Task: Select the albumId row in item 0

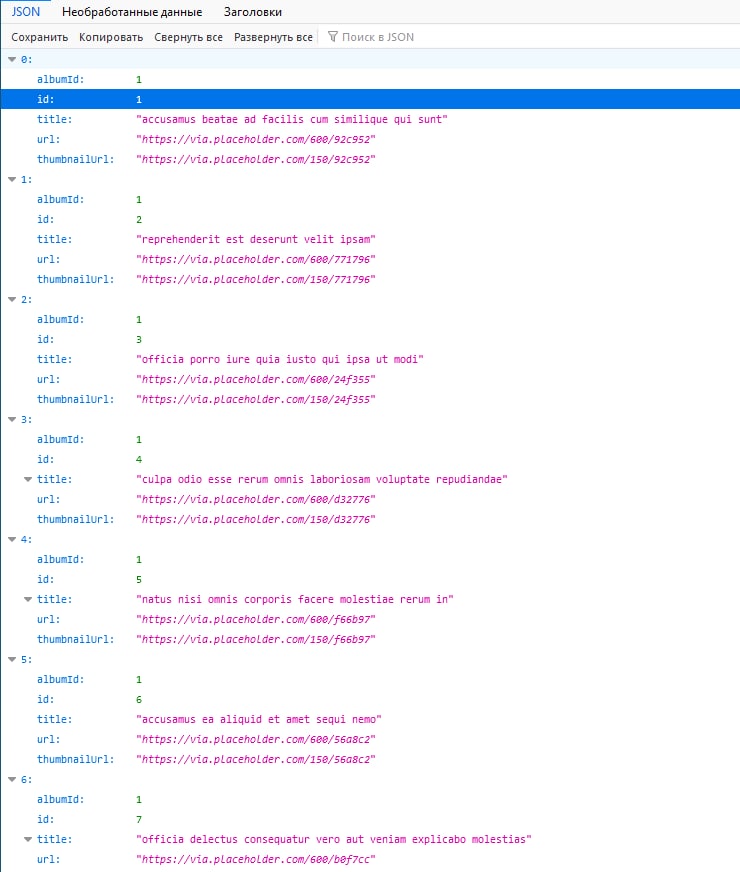Action: click(370, 80)
